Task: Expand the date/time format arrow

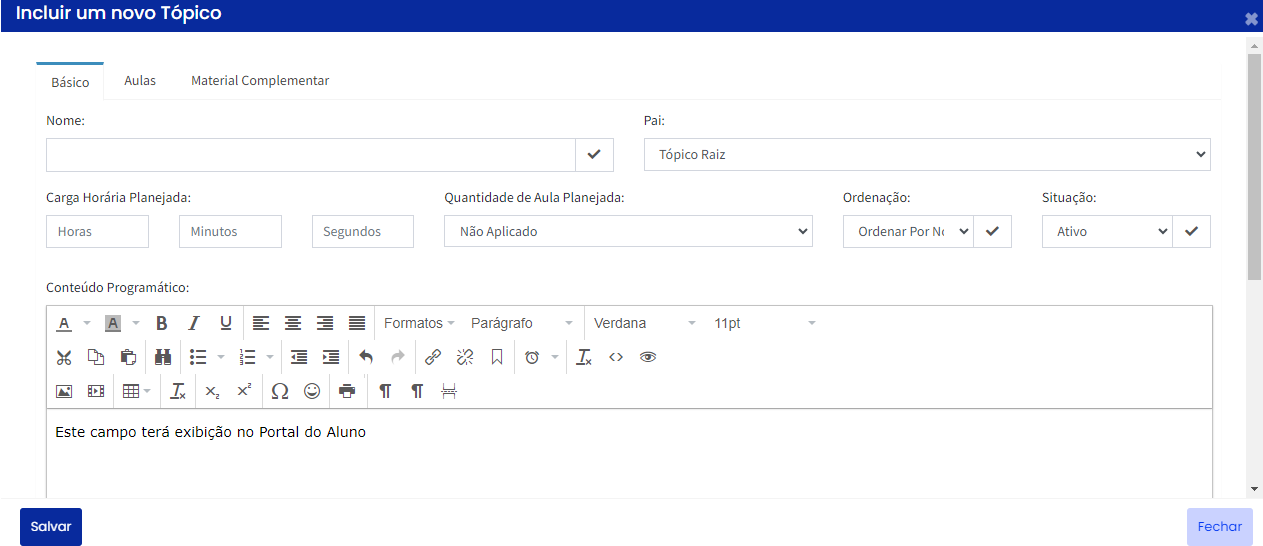Action: click(x=554, y=357)
